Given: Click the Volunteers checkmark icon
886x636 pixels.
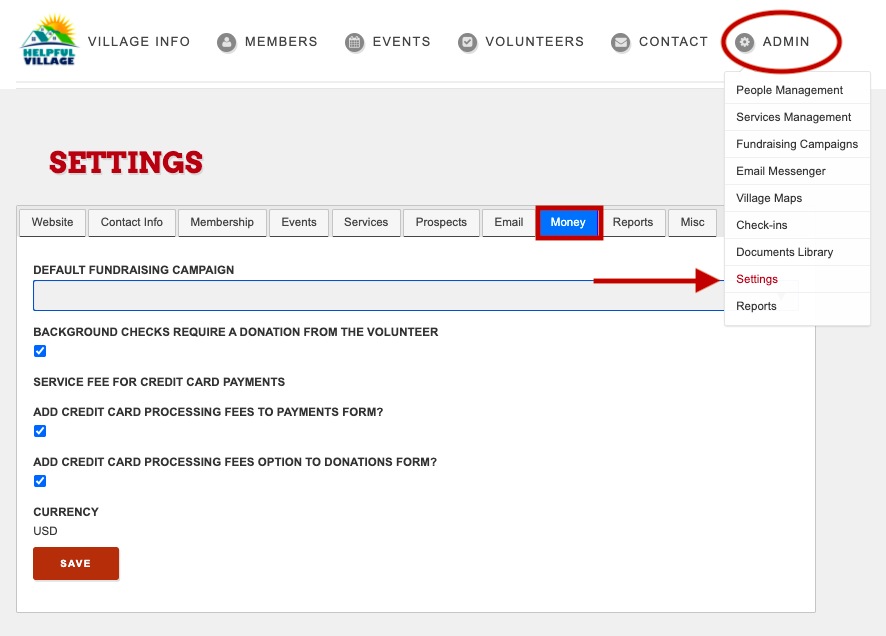Looking at the screenshot, I should (x=467, y=42).
